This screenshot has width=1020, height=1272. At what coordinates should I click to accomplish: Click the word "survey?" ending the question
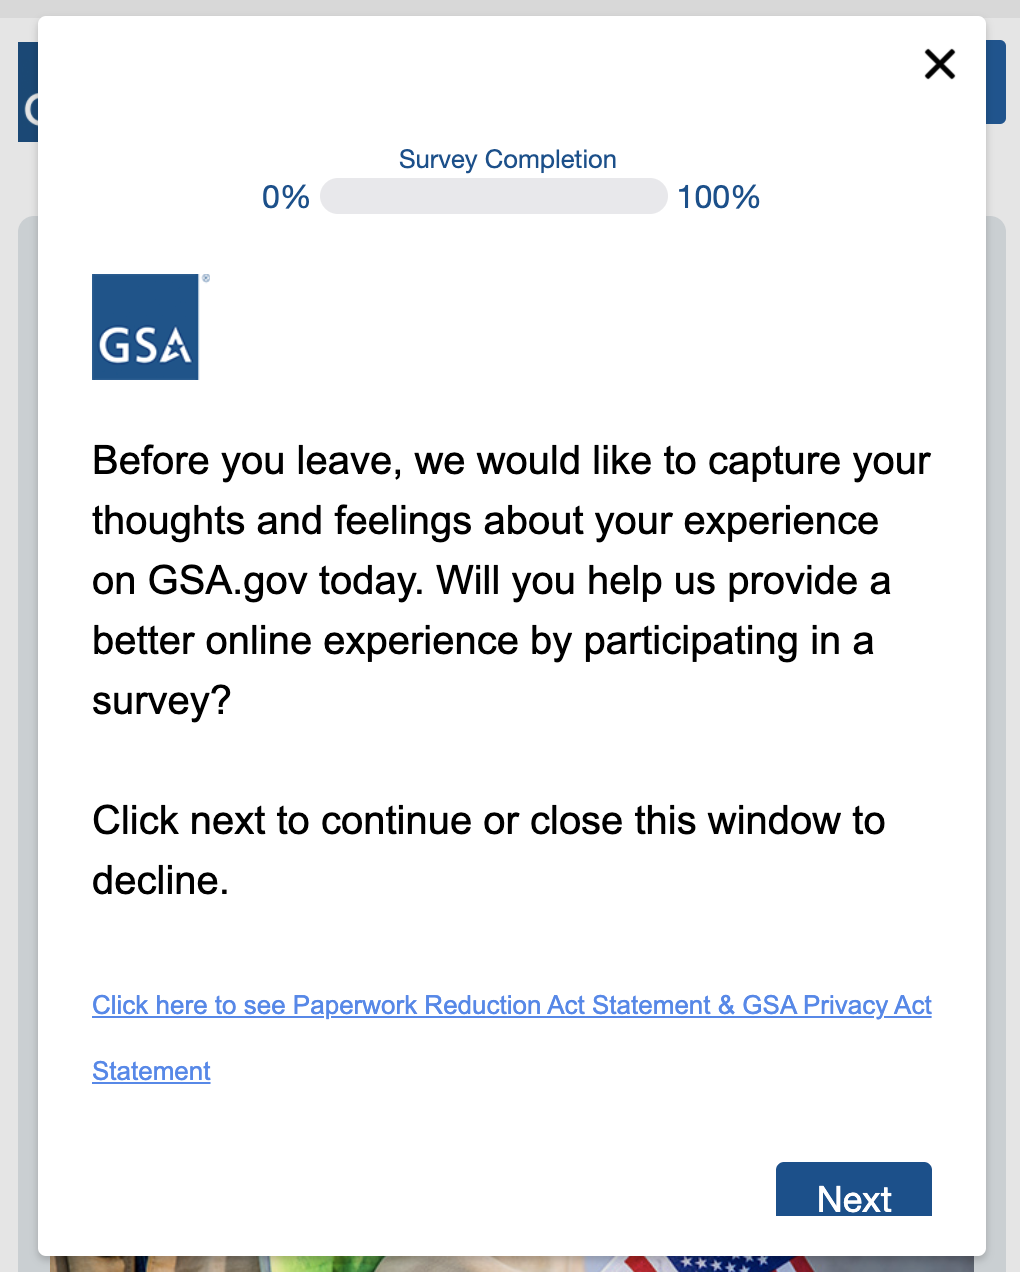(x=161, y=701)
